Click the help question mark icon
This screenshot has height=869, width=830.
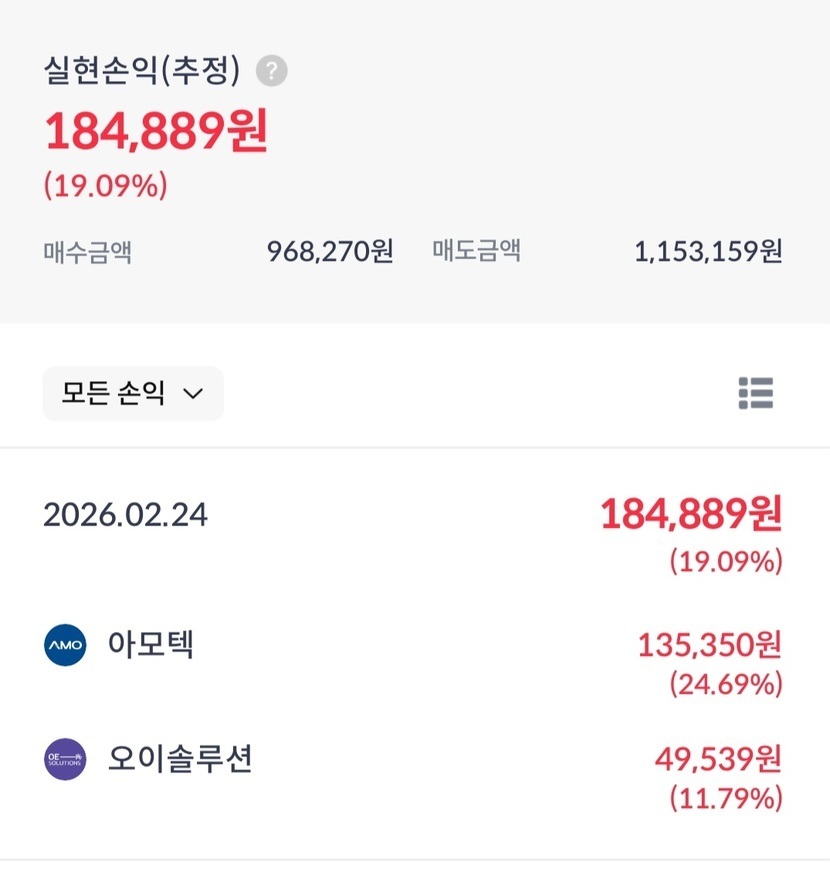tap(271, 71)
